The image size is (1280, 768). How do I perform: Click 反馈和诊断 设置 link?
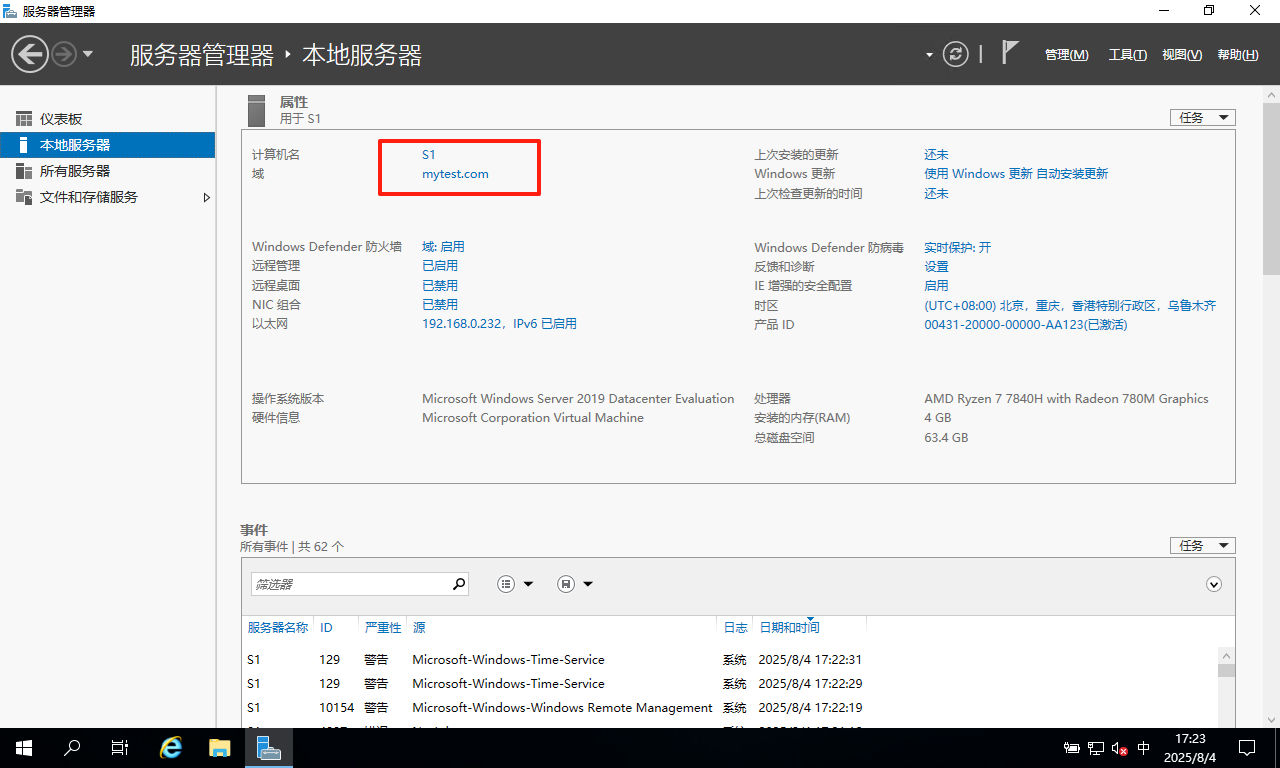pyautogui.click(x=936, y=267)
